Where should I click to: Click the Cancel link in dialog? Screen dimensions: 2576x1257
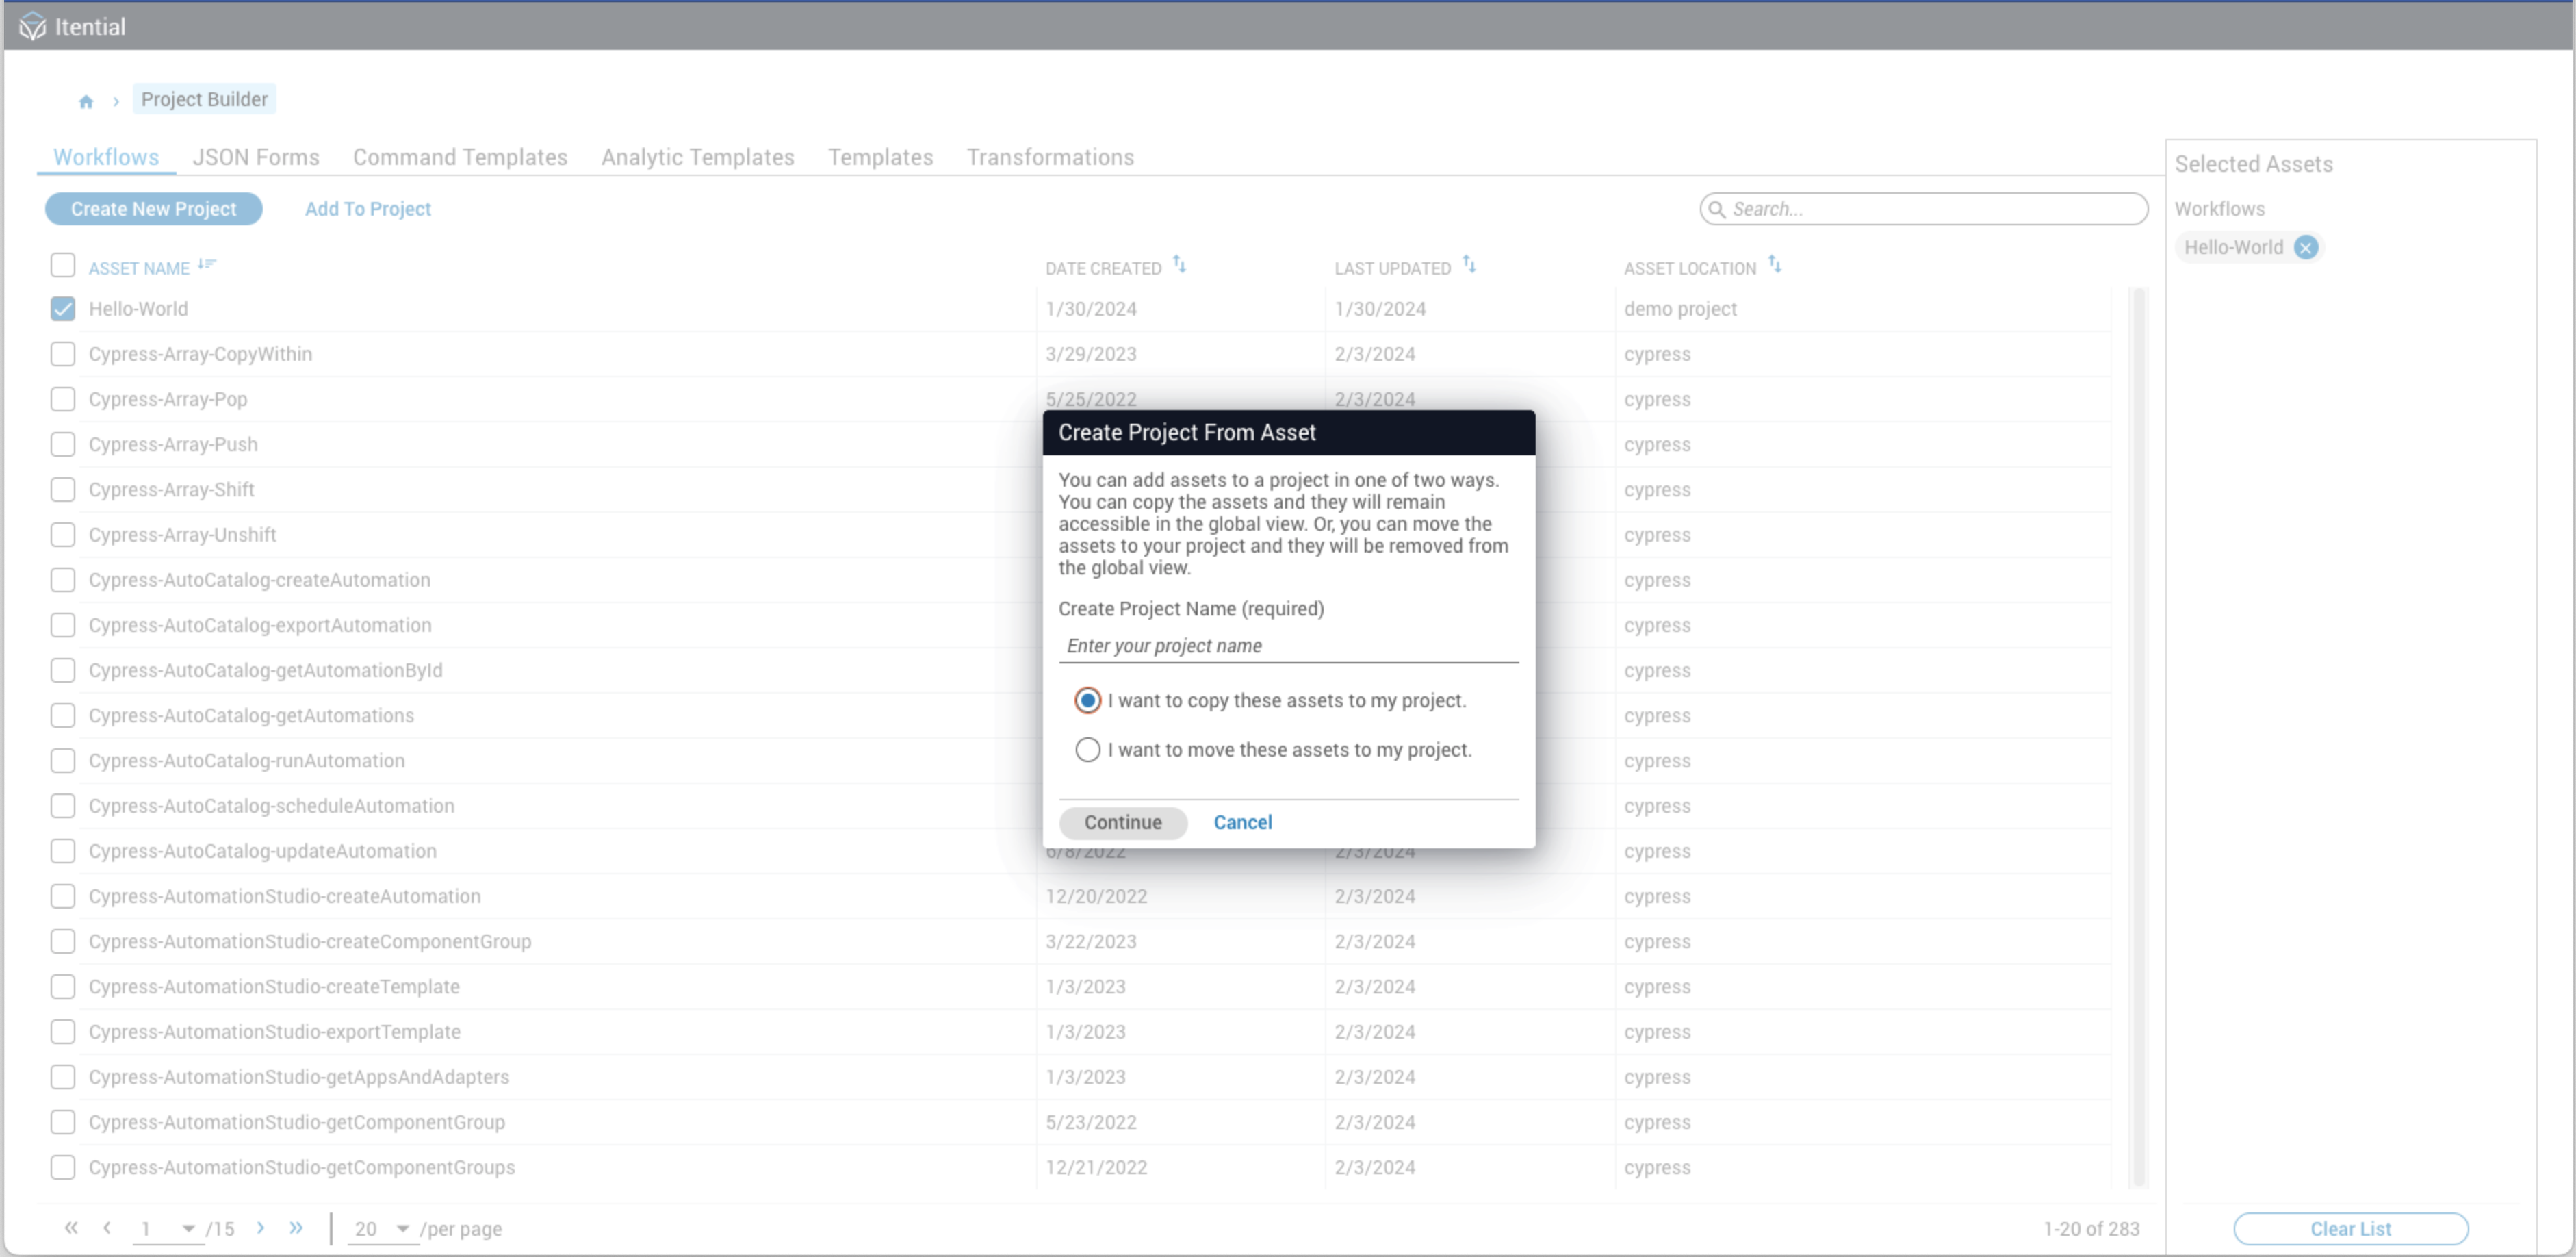pyautogui.click(x=1242, y=822)
